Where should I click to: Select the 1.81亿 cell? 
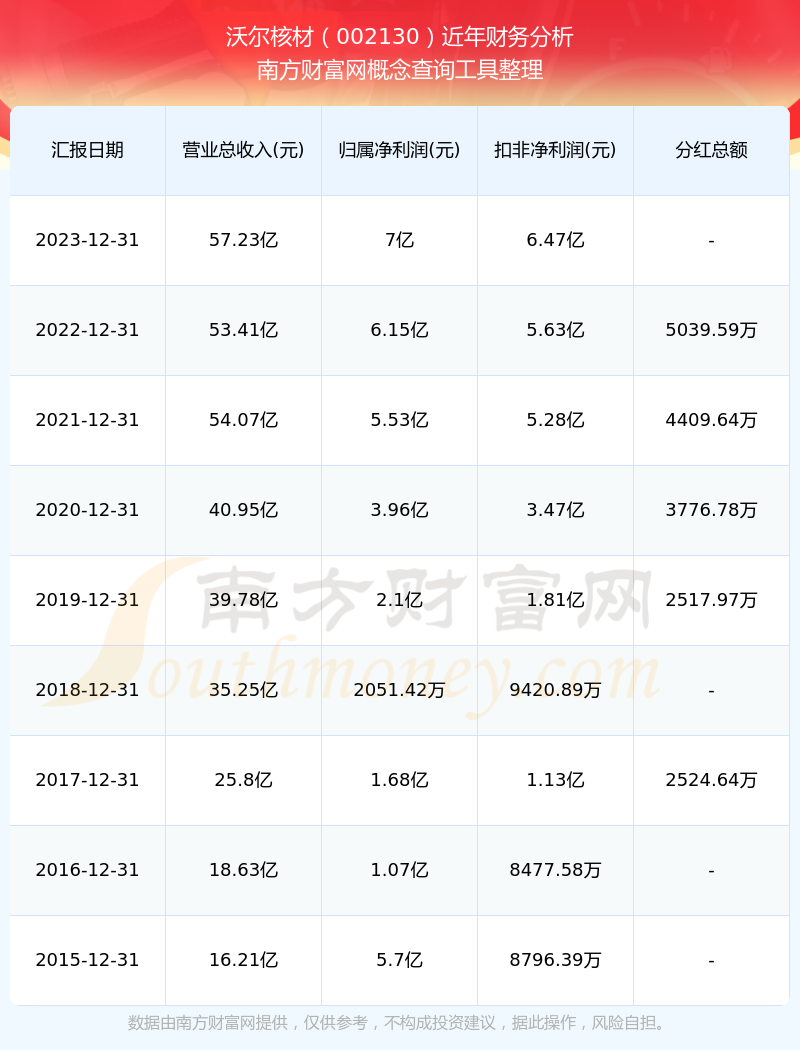tap(556, 600)
